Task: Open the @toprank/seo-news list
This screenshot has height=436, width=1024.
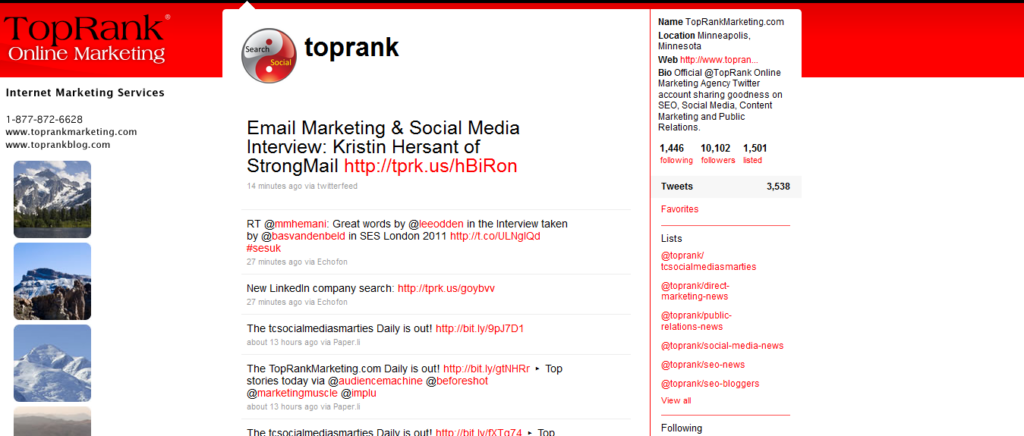Action: coord(703,364)
